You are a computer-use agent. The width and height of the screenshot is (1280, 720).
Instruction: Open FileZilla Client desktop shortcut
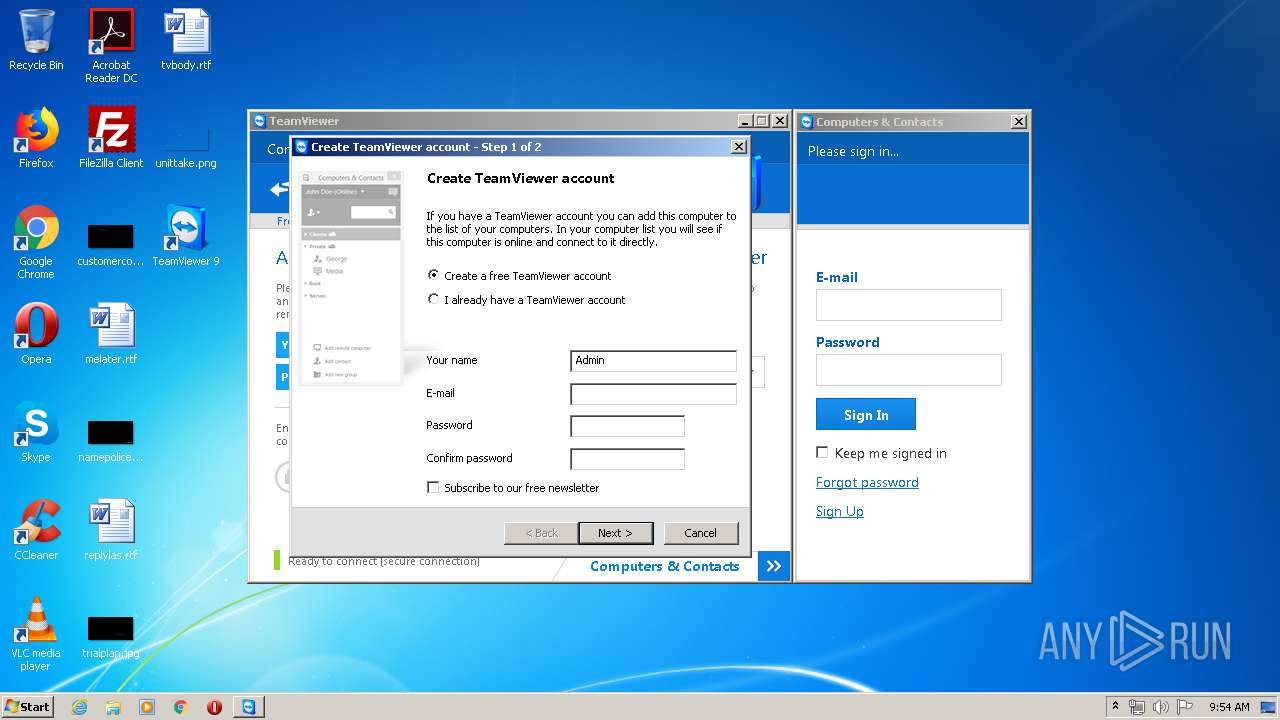point(111,138)
